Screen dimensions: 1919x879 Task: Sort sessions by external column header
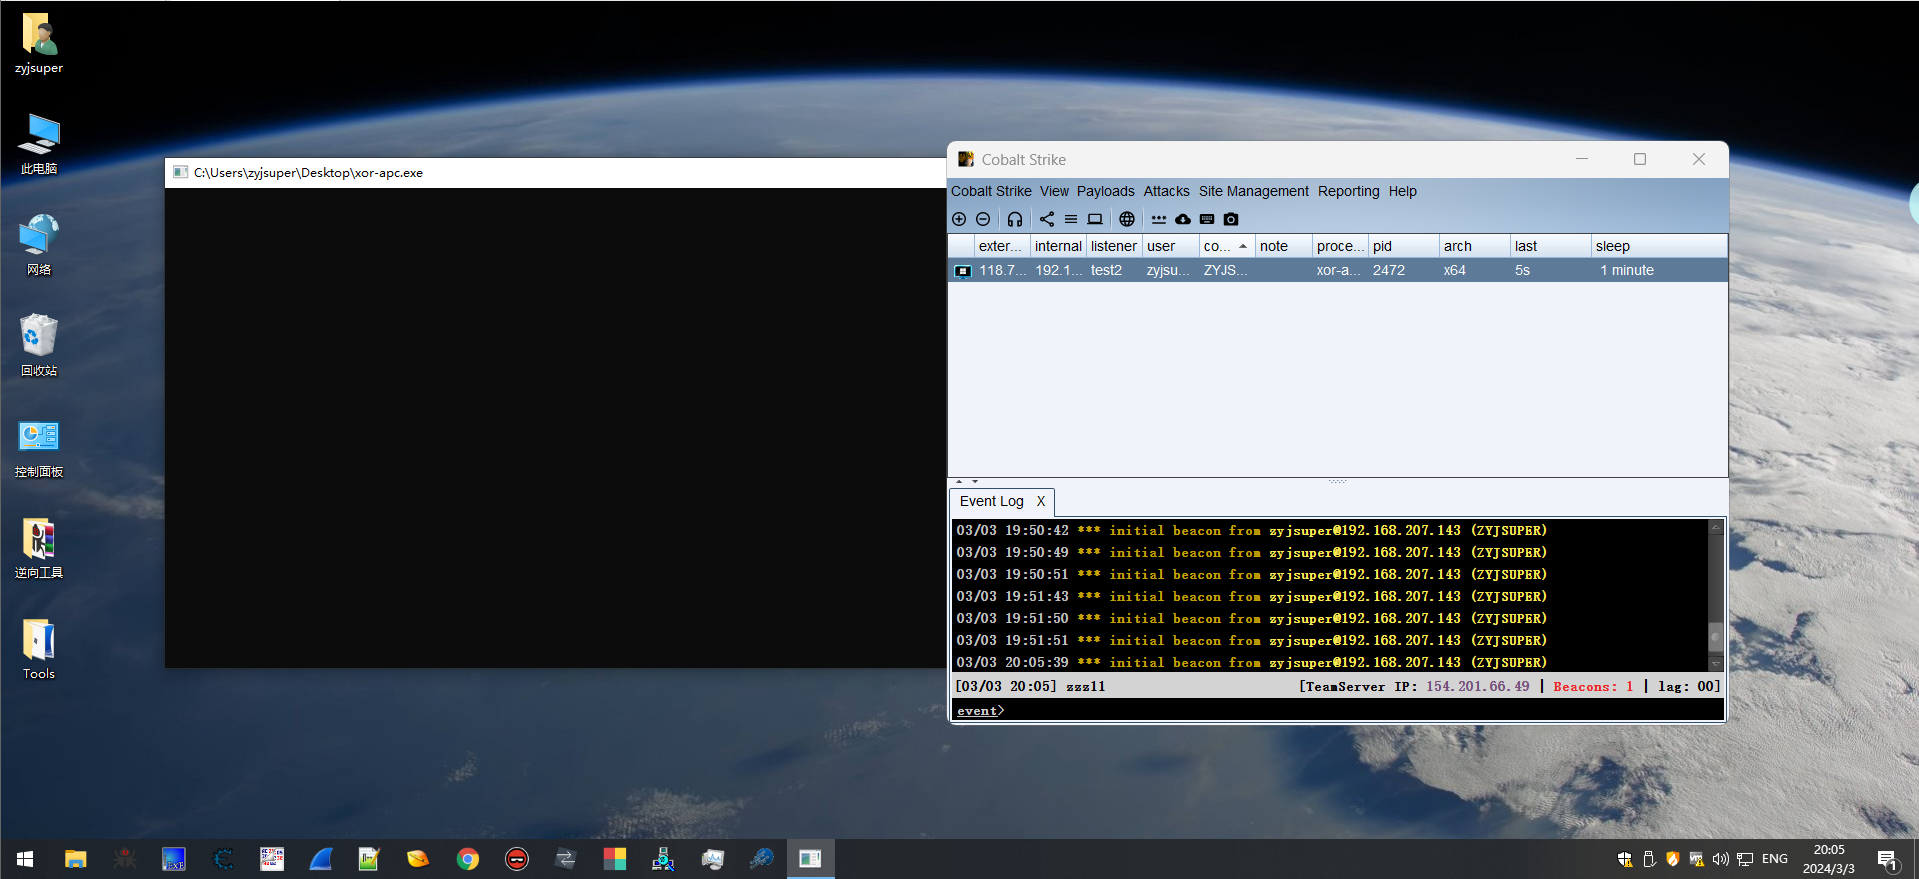tap(1001, 246)
